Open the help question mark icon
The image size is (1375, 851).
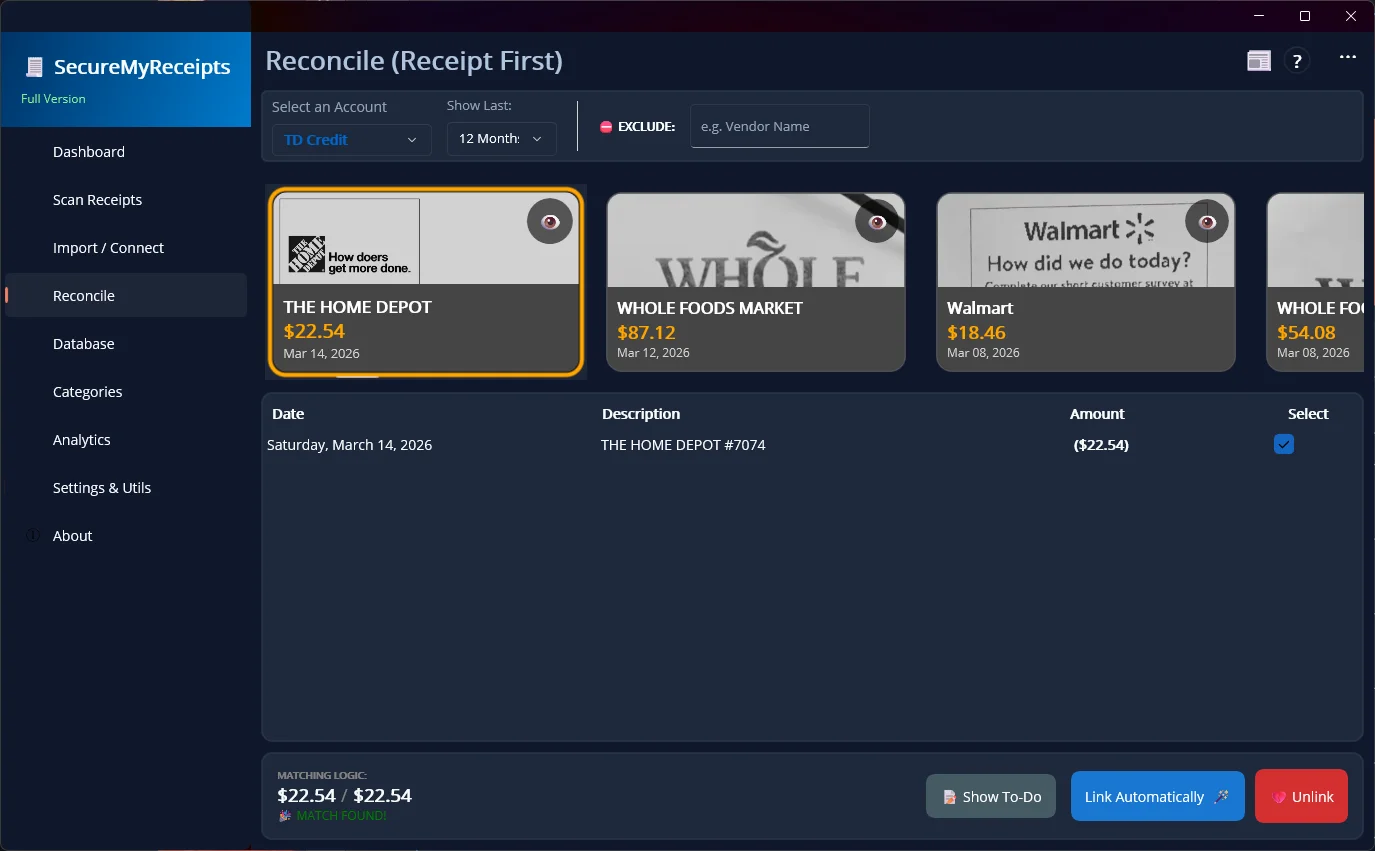pyautogui.click(x=1297, y=61)
